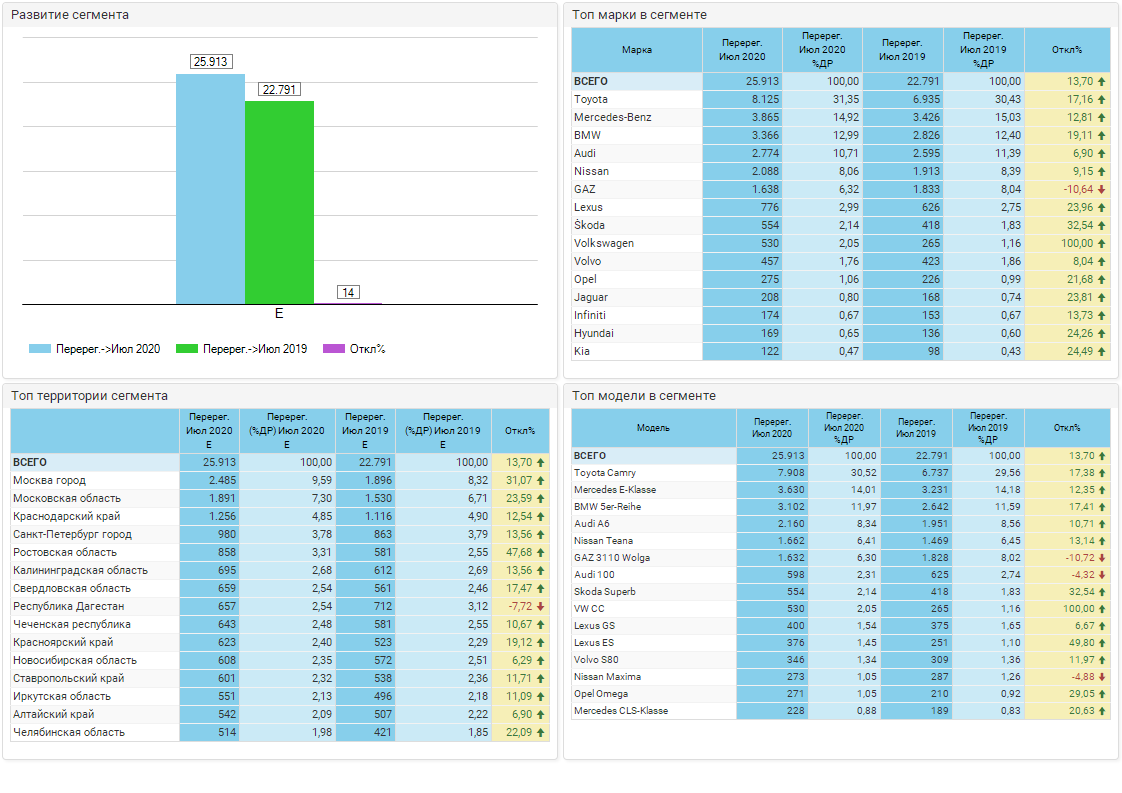Click Откл% header in Топ территории table
The height and width of the screenshot is (793, 1122).
pyautogui.click(x=520, y=431)
